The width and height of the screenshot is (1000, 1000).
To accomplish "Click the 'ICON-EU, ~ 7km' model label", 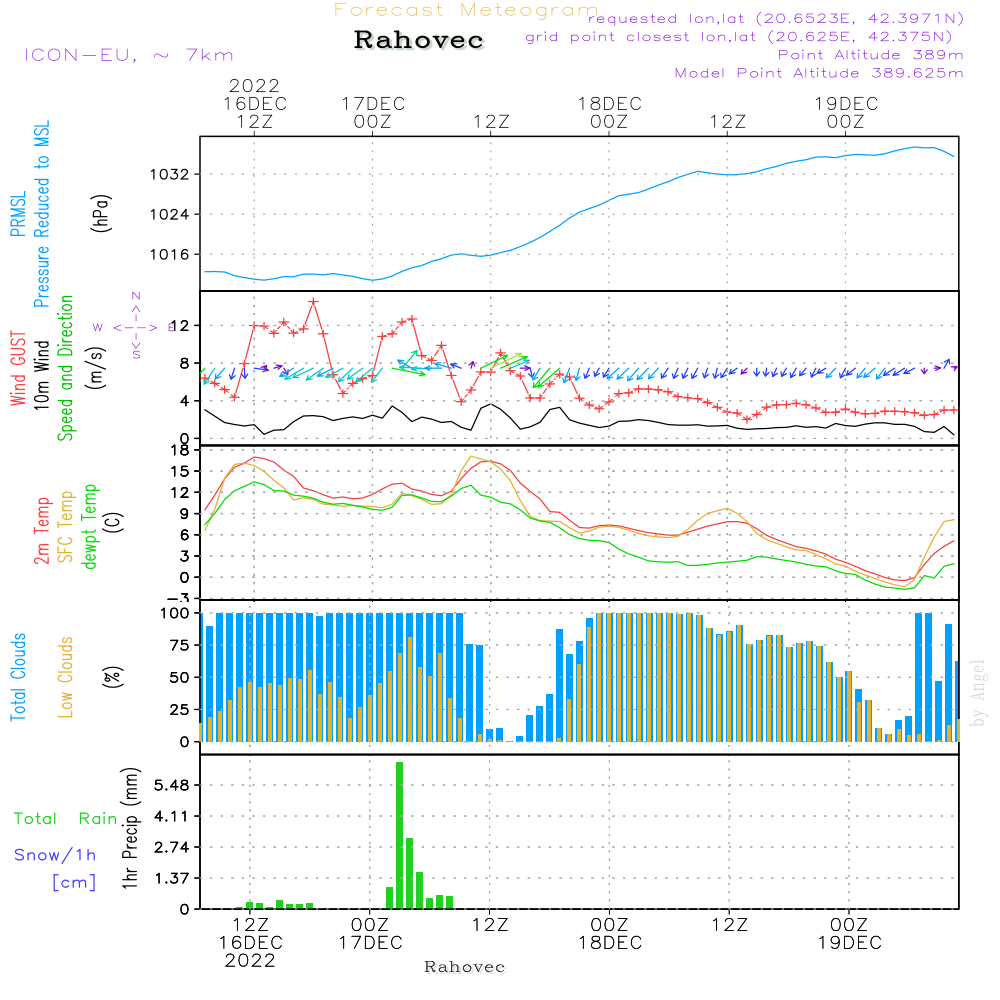I will 129,55.
